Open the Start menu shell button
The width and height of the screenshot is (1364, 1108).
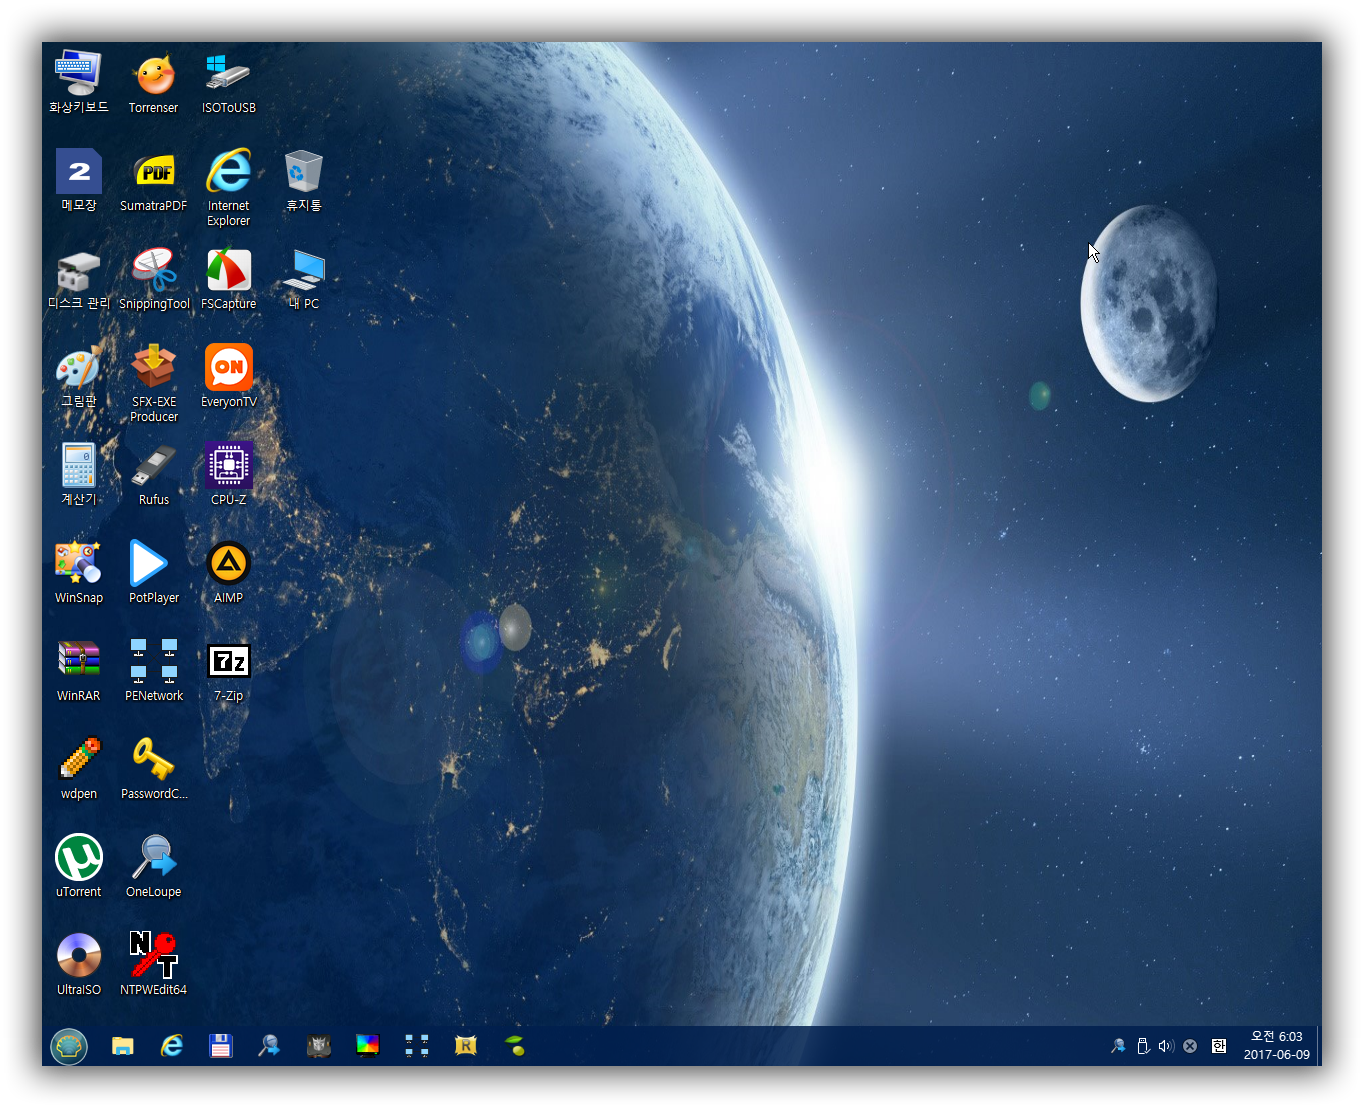click(x=69, y=1046)
